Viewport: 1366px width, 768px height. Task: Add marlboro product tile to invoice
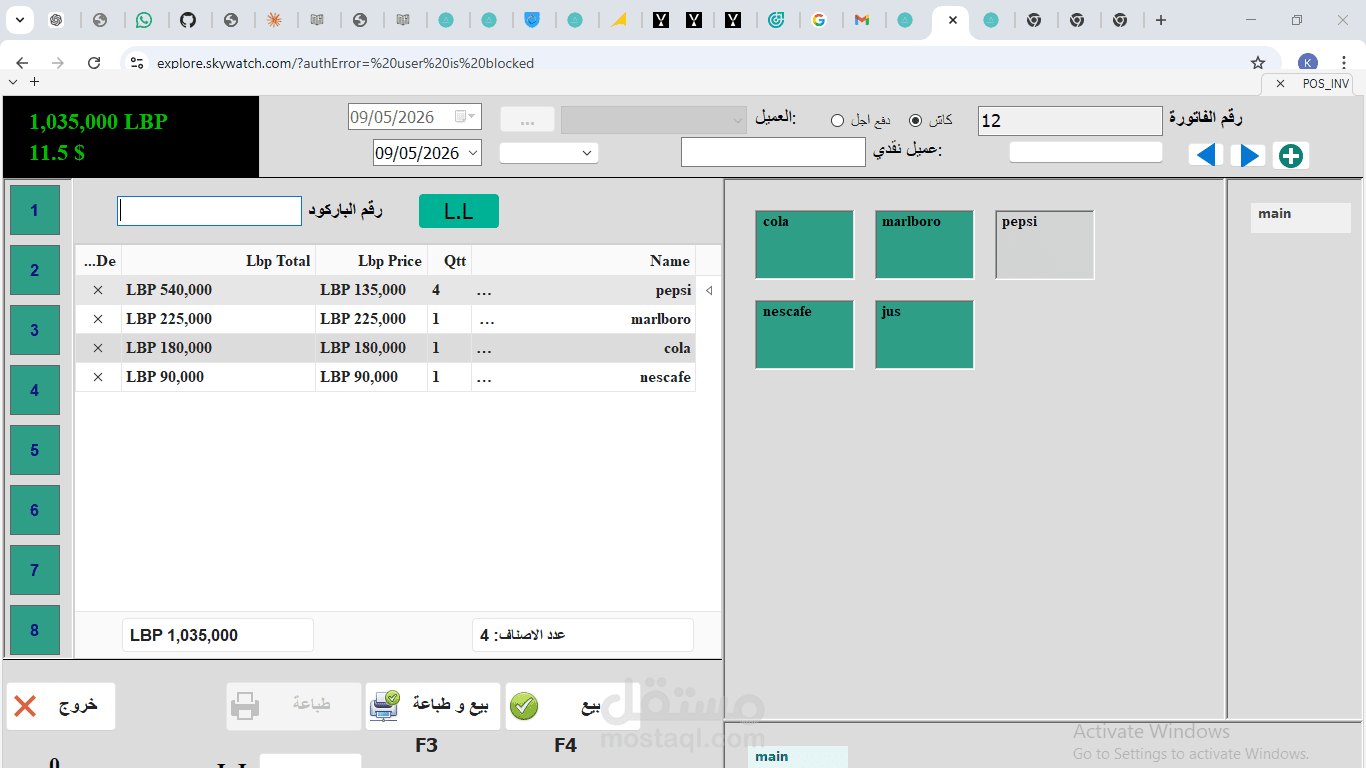pos(924,244)
